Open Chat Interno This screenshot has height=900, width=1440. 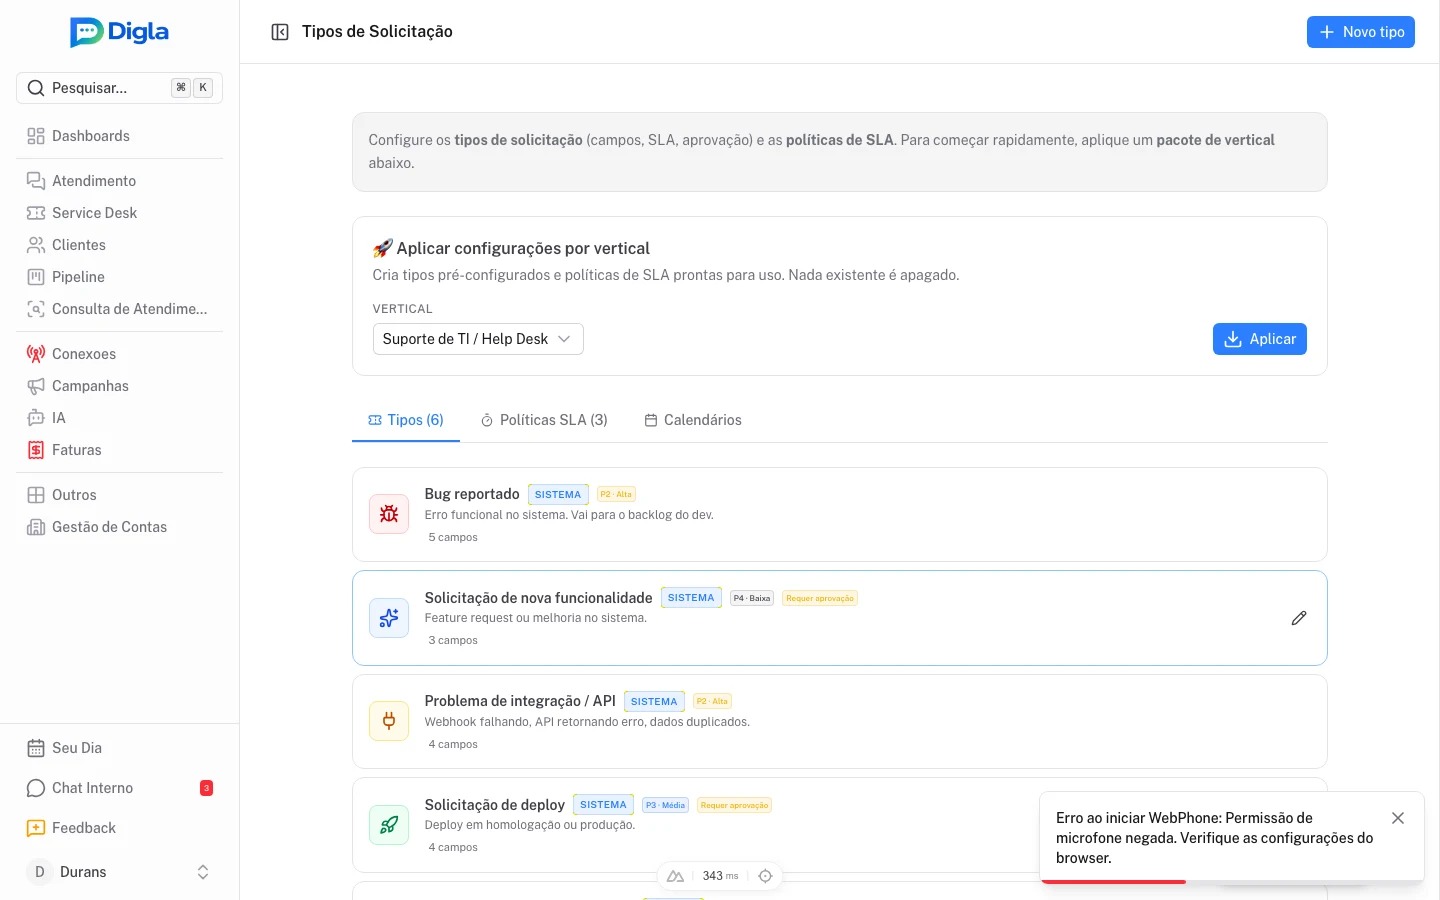tap(120, 788)
